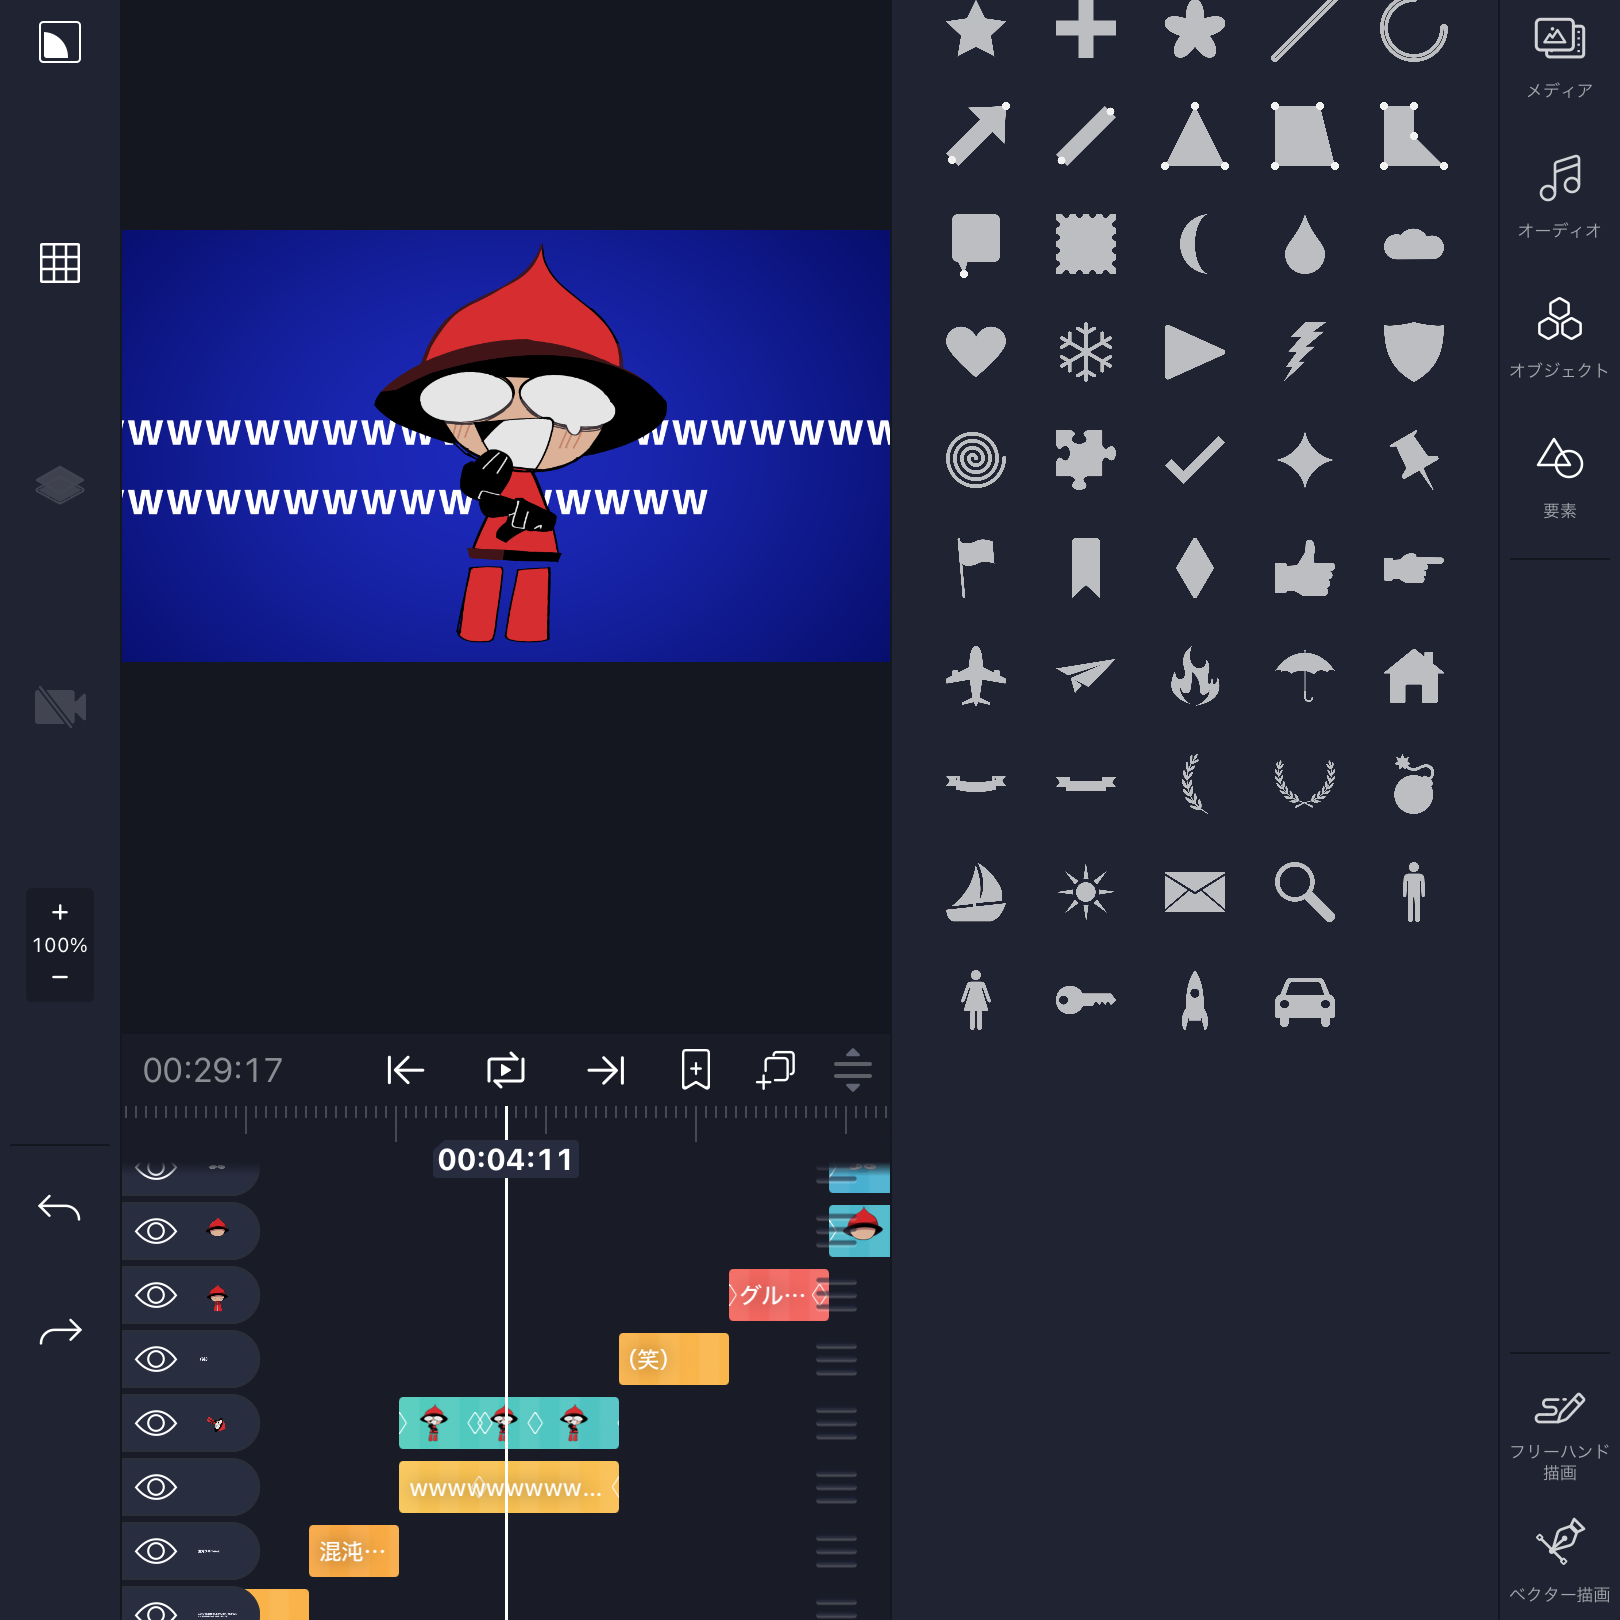Pick the sailboat shape
The image size is (1620, 1620).
pyautogui.click(x=975, y=891)
